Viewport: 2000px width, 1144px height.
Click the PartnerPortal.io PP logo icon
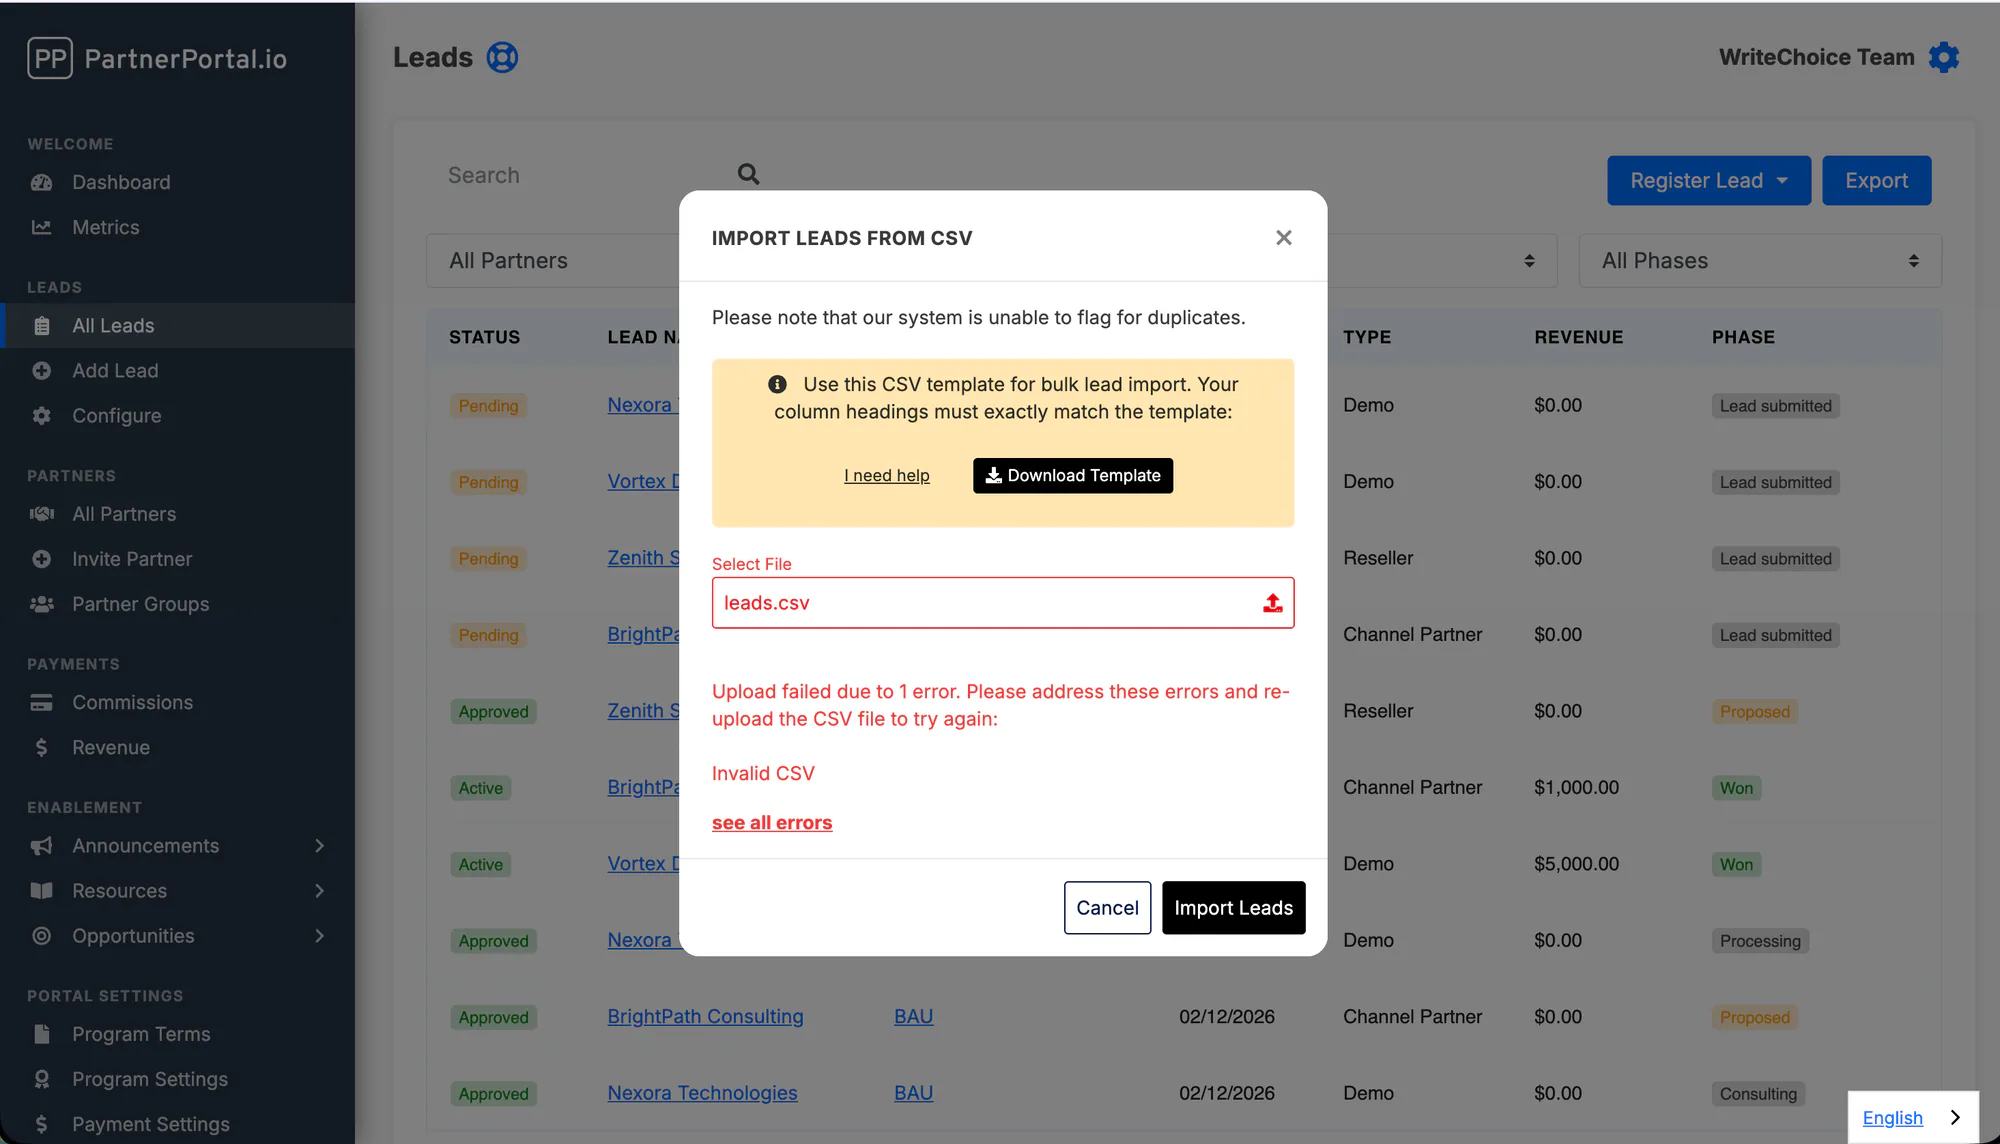tap(49, 58)
